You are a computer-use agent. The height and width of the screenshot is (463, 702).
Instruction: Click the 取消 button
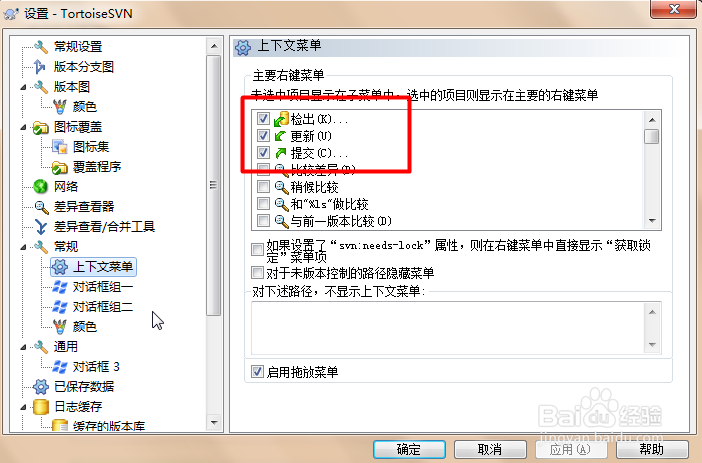490,449
